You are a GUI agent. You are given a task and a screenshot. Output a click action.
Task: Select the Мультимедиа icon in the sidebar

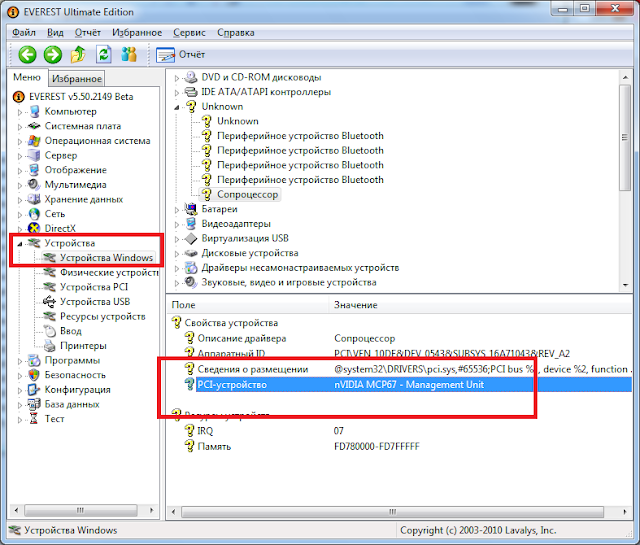click(33, 185)
